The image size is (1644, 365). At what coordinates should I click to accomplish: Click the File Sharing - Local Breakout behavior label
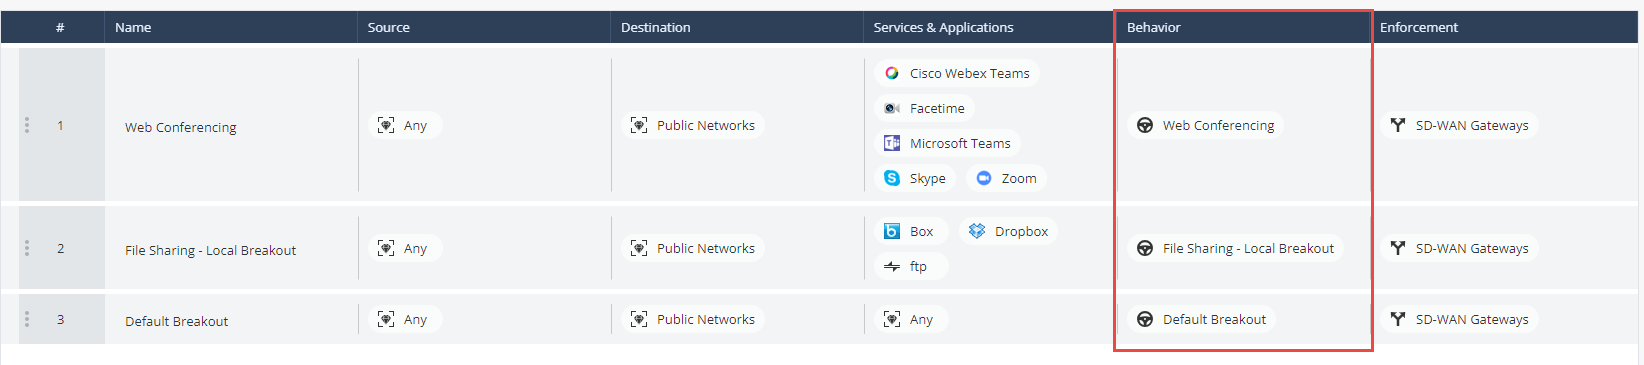1248,248
